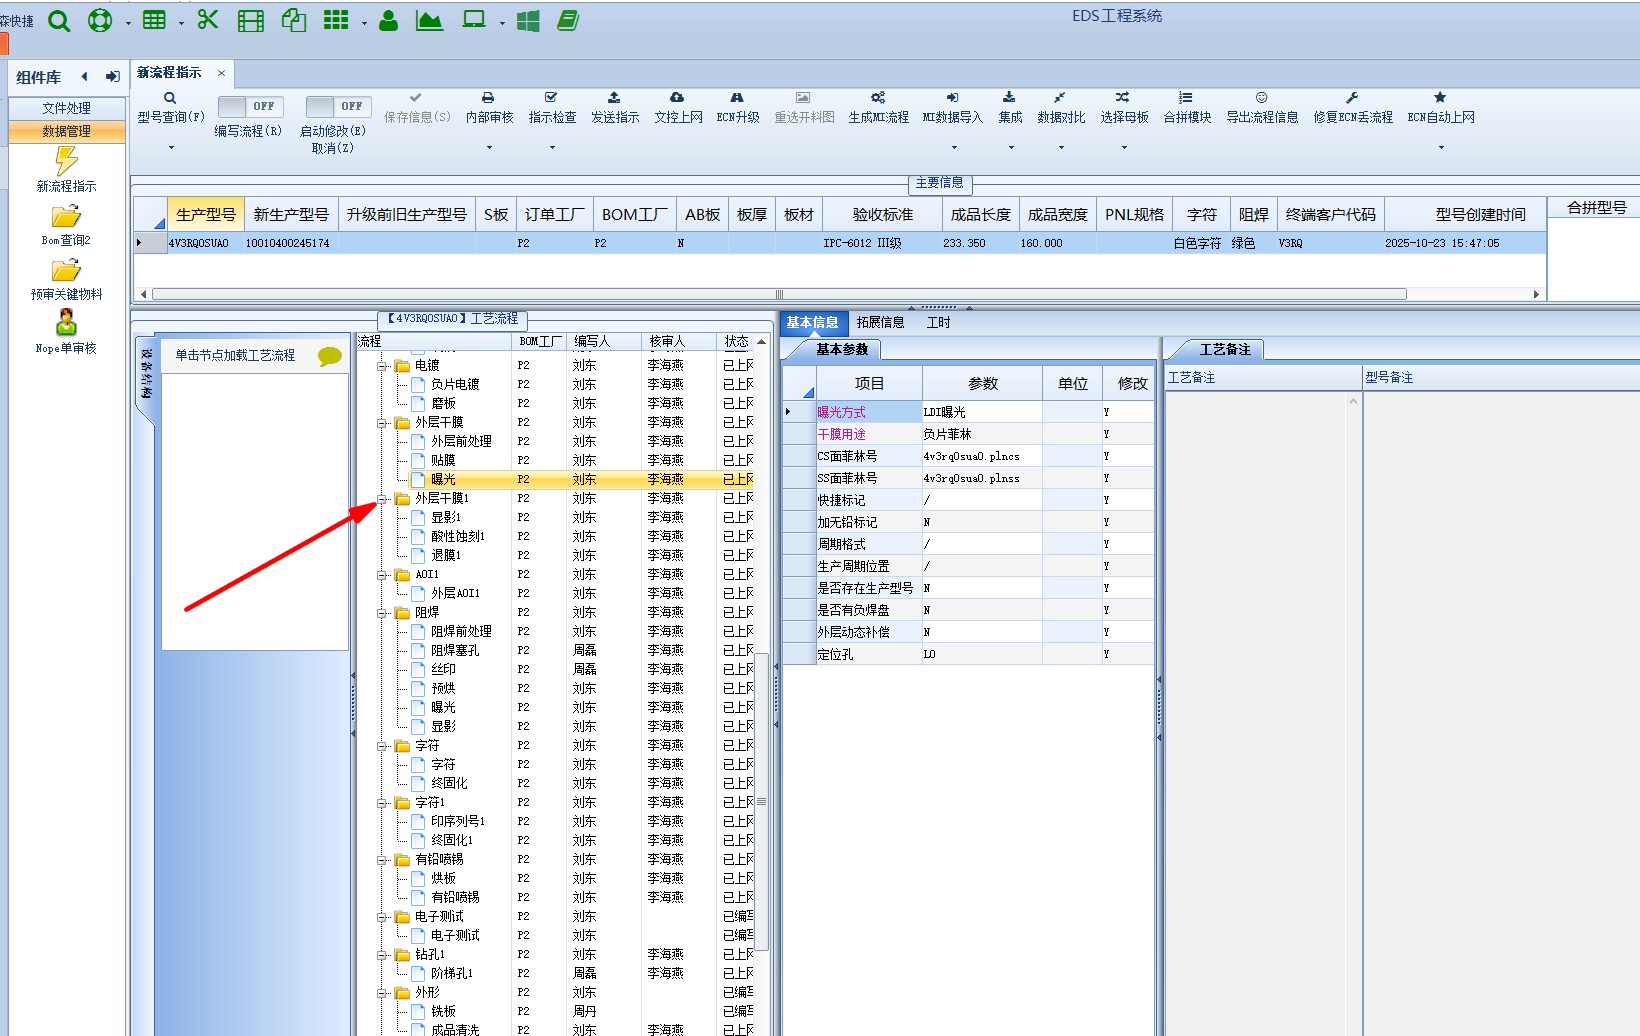Screen dimensions: 1640x1036
Task: Open dropdown arrow under ECN自动上网
Action: click(1441, 148)
